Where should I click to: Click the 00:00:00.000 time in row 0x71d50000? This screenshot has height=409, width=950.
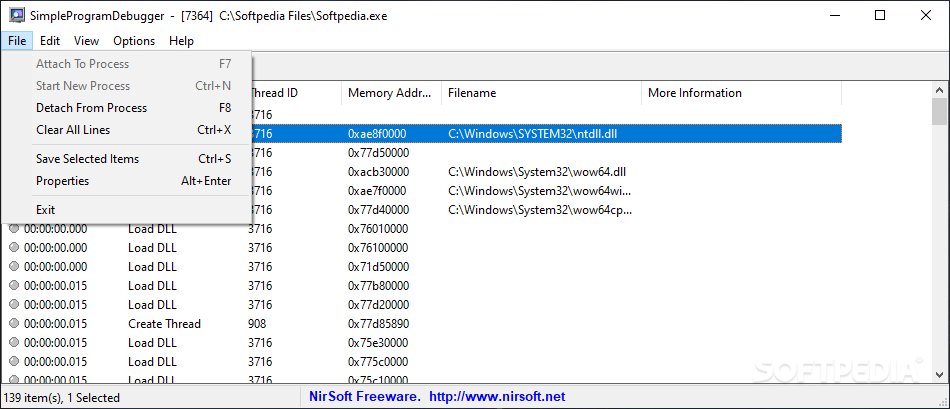pos(55,266)
